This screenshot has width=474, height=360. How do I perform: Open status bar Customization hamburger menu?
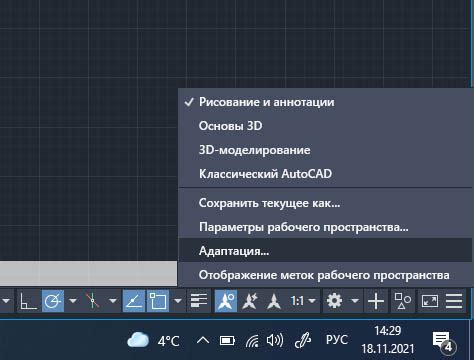[x=454, y=301]
